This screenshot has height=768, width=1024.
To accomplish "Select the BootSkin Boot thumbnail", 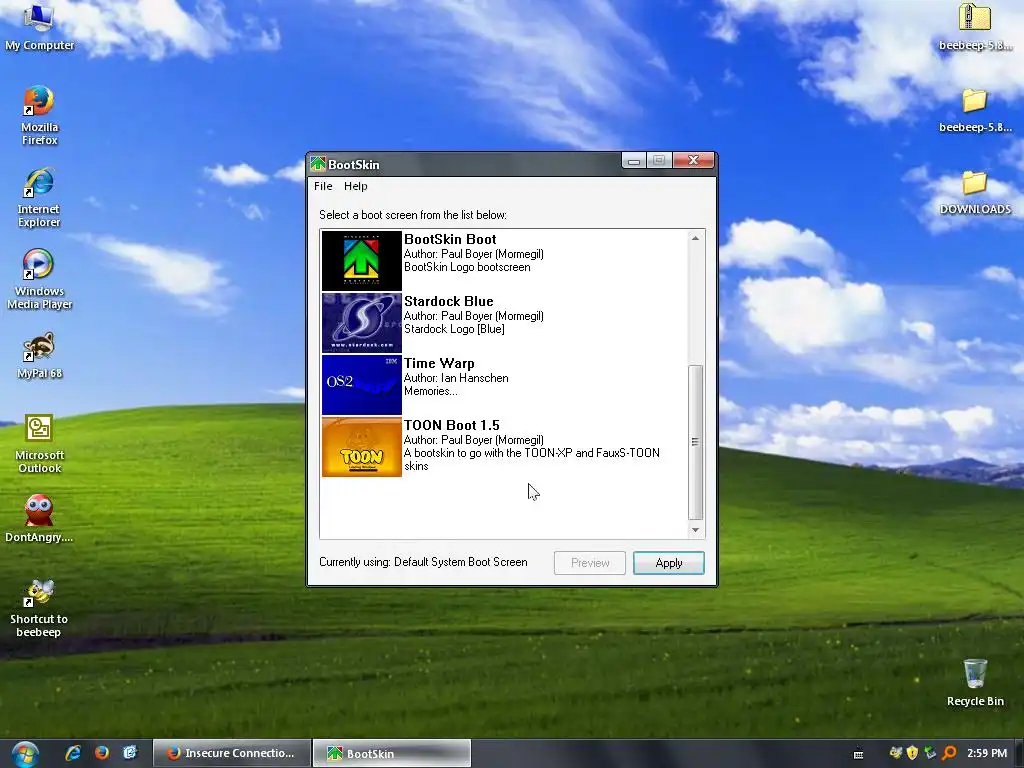I will [x=362, y=261].
